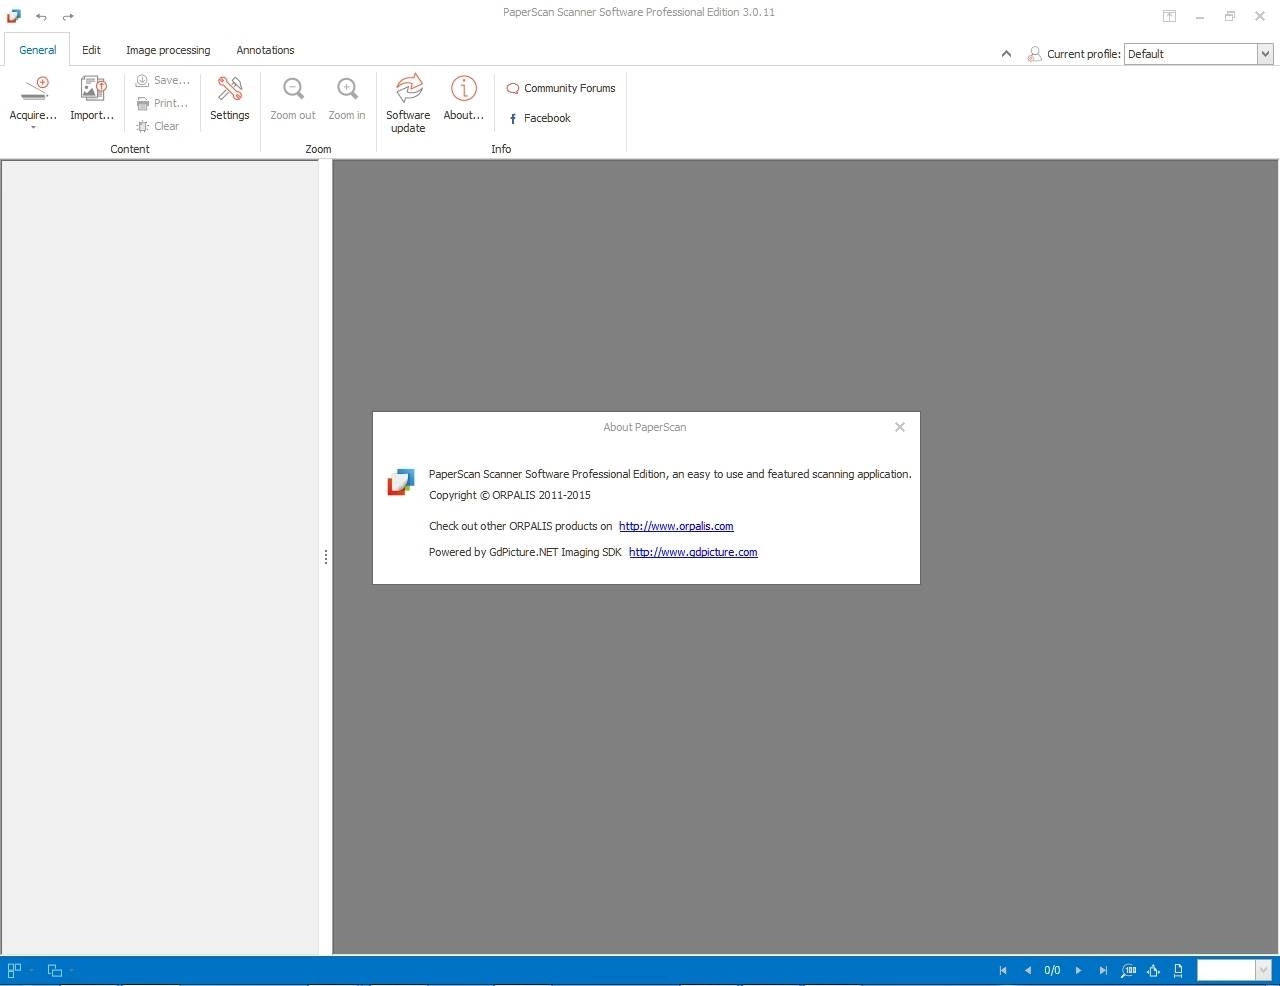Viewport: 1280px width, 986px height.
Task: Collapse the ribbon with the chevron
Action: [1006, 54]
